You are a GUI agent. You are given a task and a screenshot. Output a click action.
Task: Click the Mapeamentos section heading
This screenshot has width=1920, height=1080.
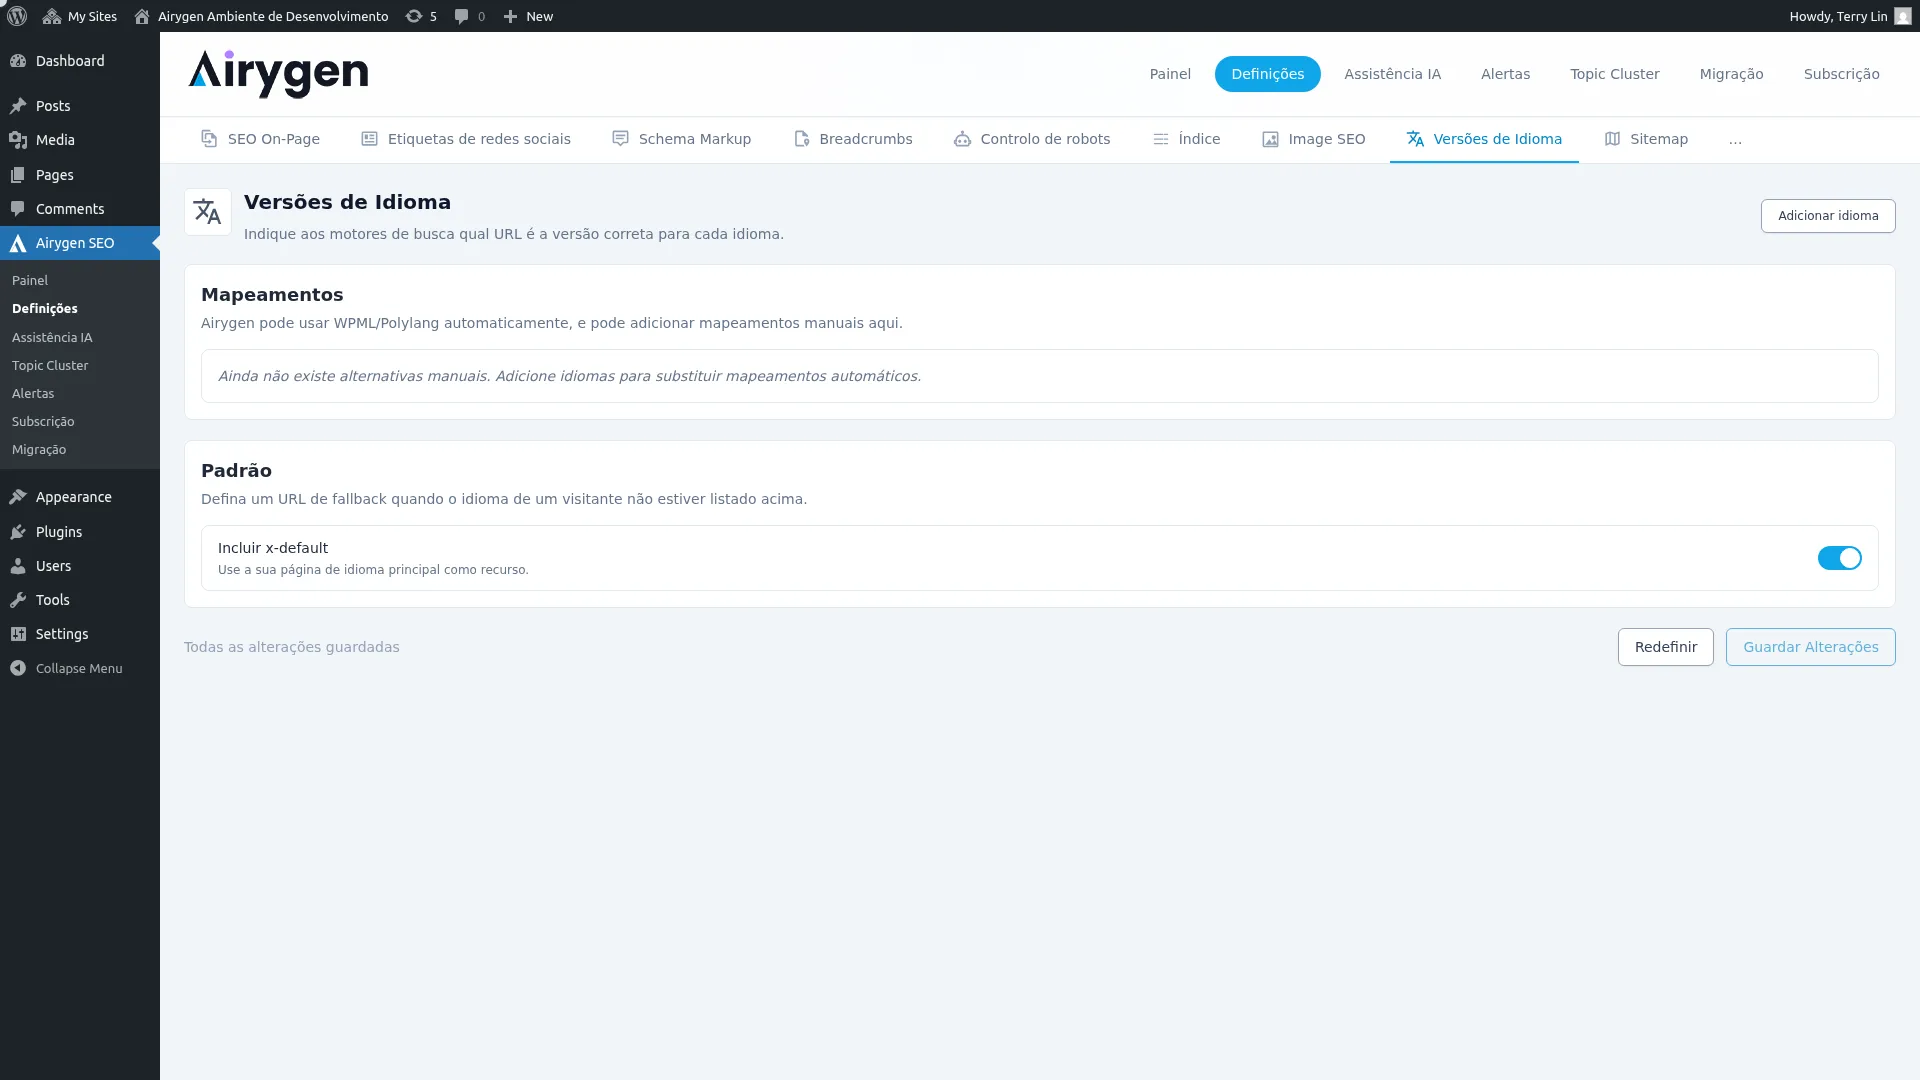[272, 295]
